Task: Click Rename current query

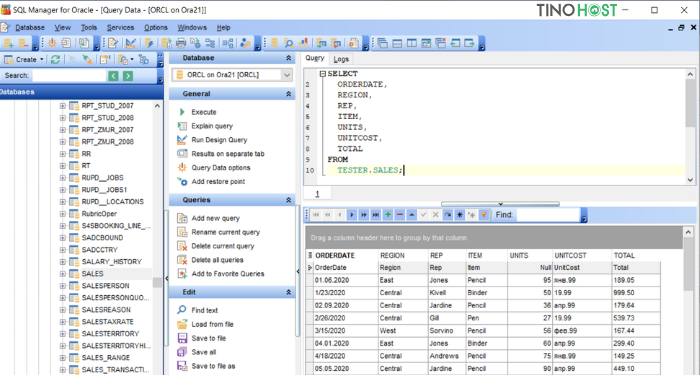Action: [x=225, y=232]
